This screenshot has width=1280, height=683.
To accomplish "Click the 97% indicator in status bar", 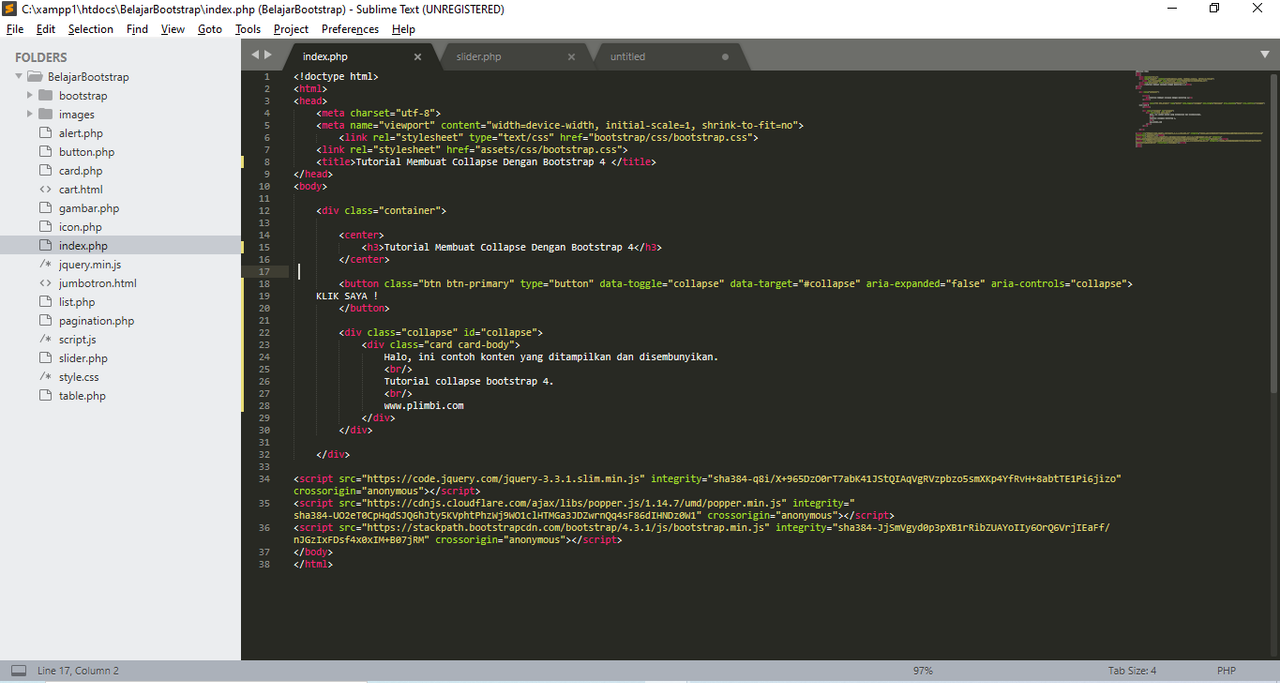I will [x=922, y=670].
